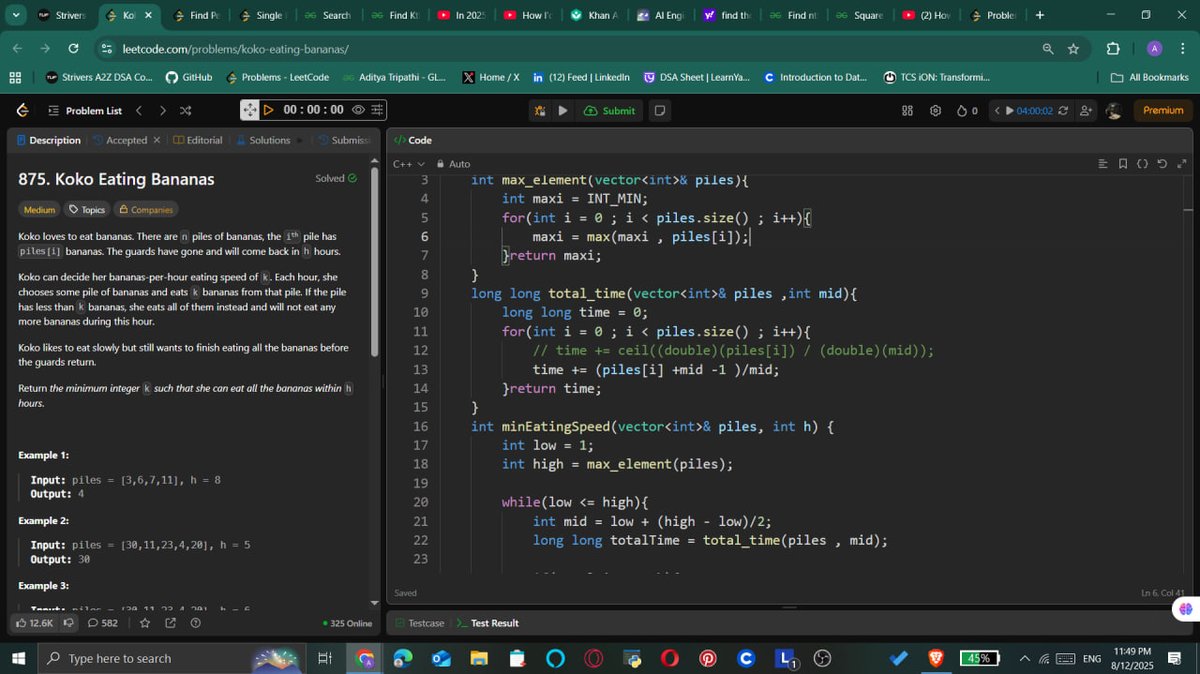Click the curly braces icon
This screenshot has width=1200, height=674.
(x=1143, y=164)
